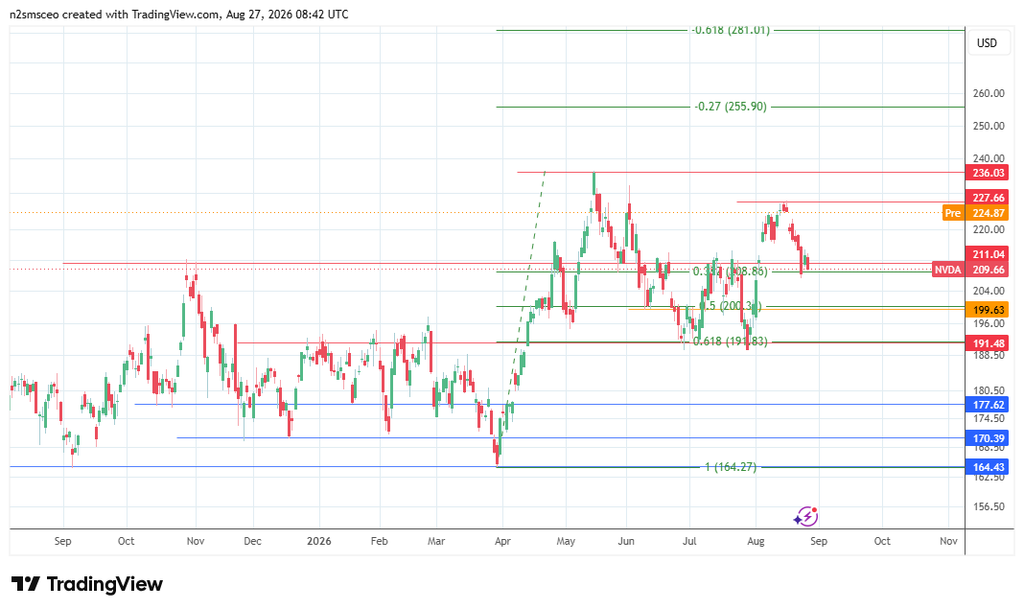Click the 196.00 price axis value
The image size is (1024, 613).
[988, 324]
